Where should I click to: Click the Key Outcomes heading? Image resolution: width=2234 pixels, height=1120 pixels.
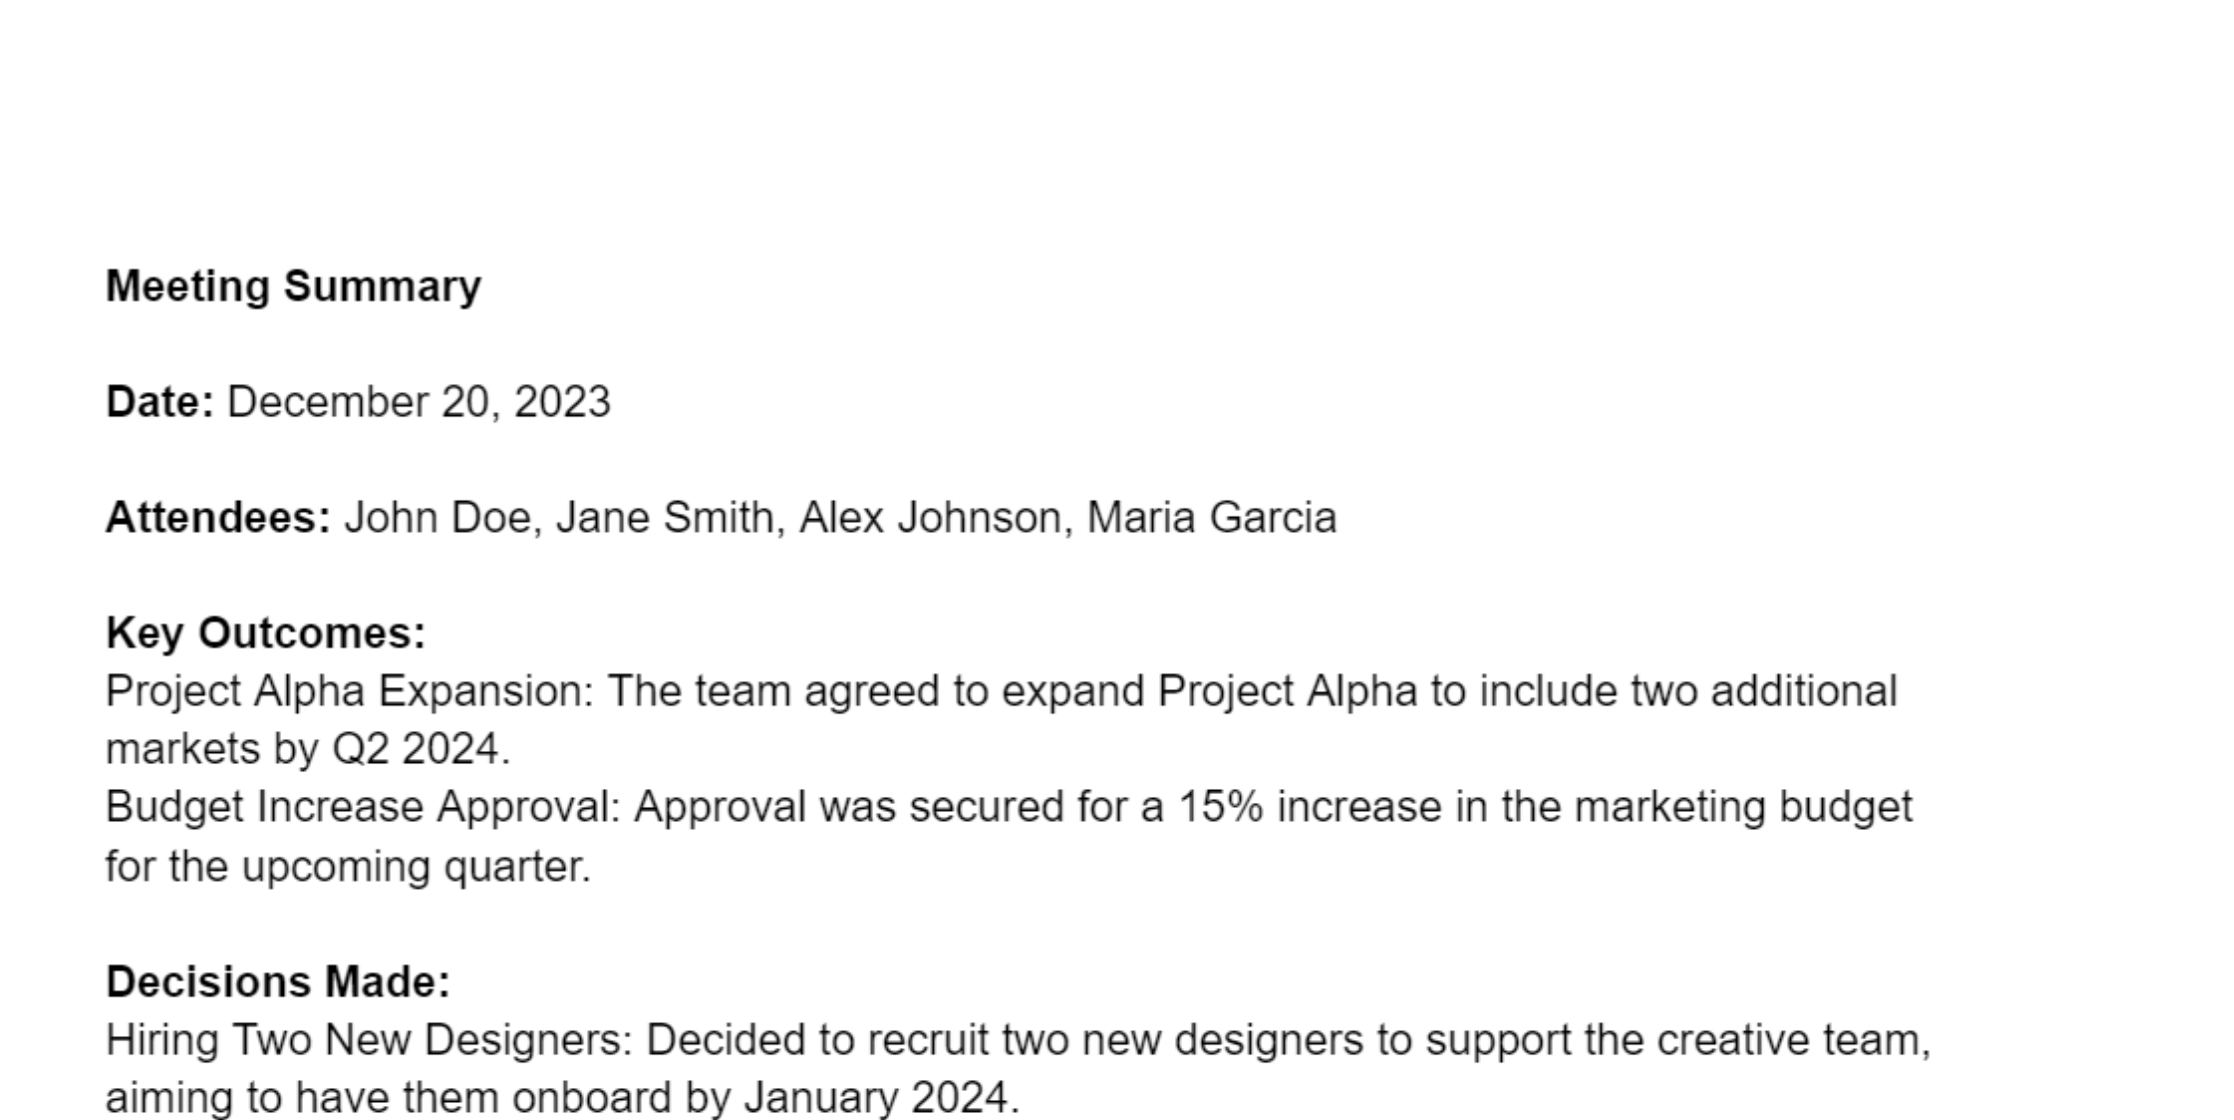tap(266, 634)
